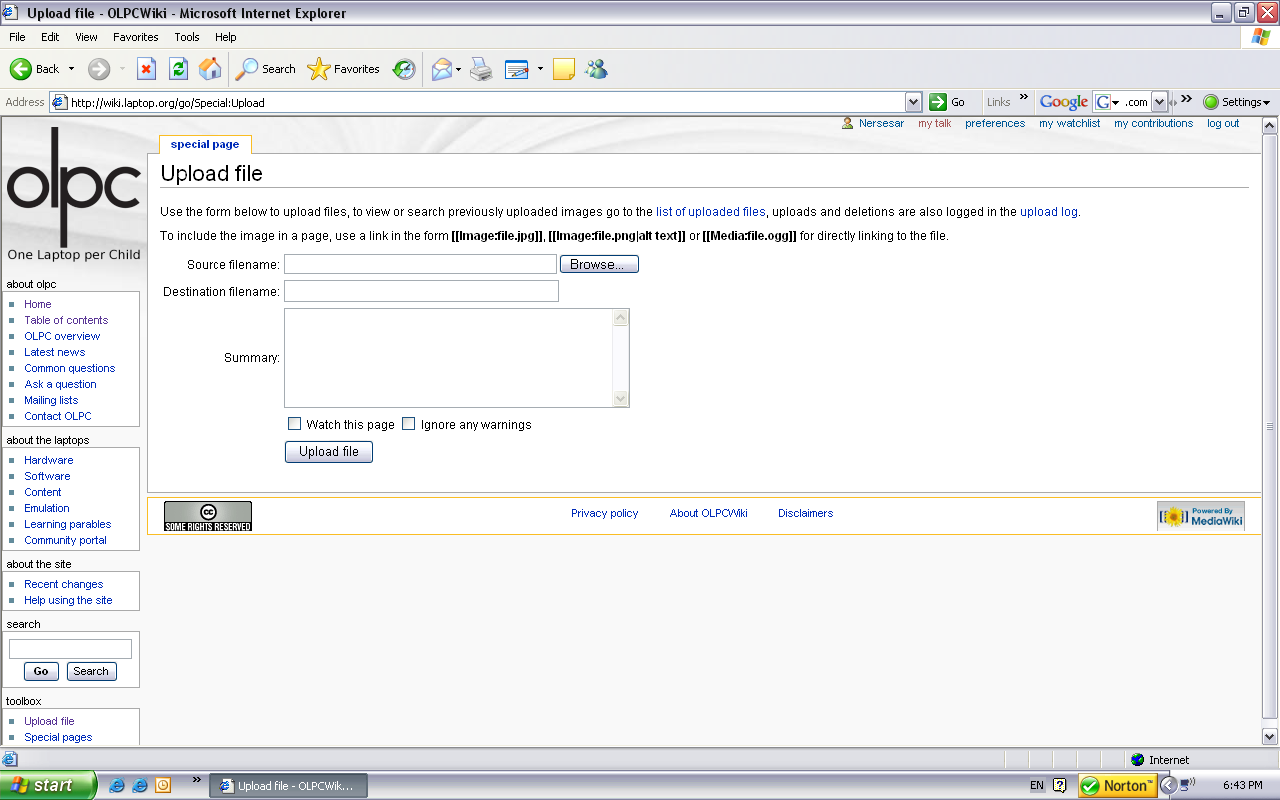Open the History toolbar icon

point(404,69)
